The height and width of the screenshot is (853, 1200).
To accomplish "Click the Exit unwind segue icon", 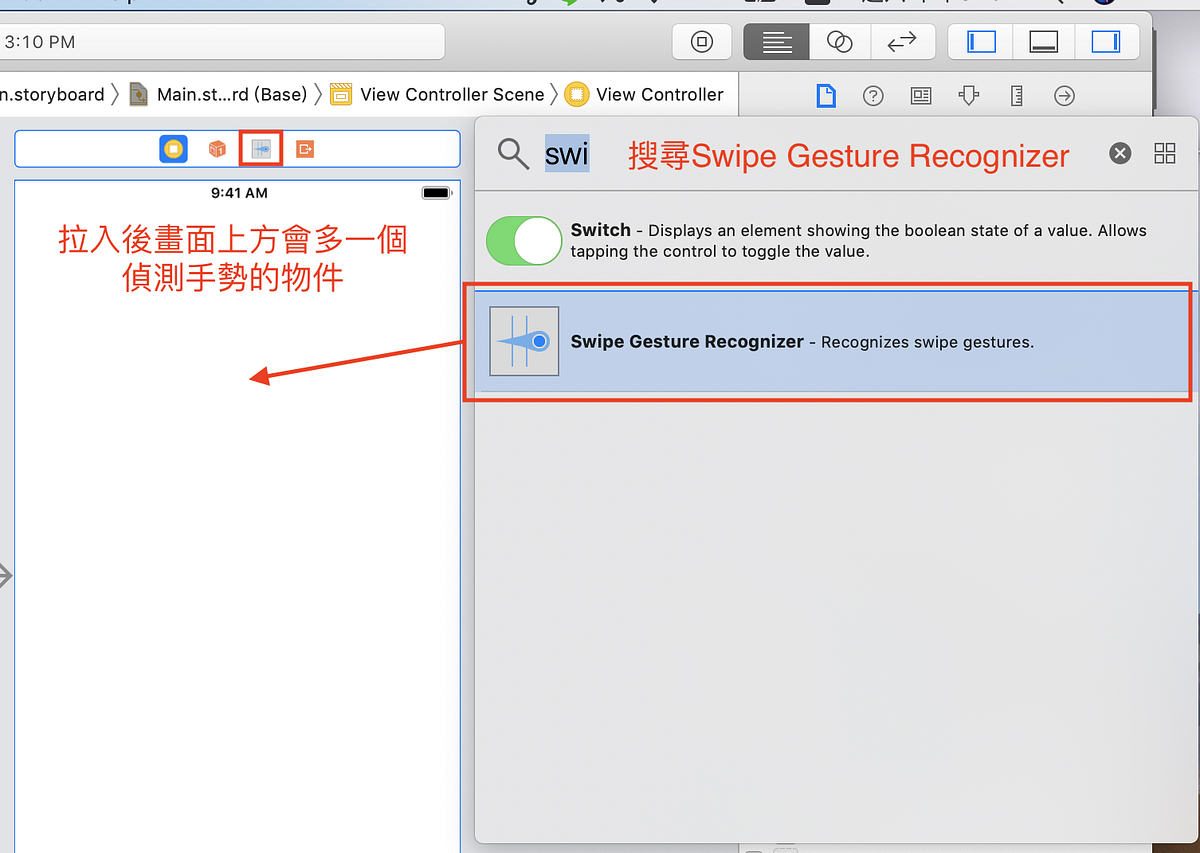I will pyautogui.click(x=304, y=148).
